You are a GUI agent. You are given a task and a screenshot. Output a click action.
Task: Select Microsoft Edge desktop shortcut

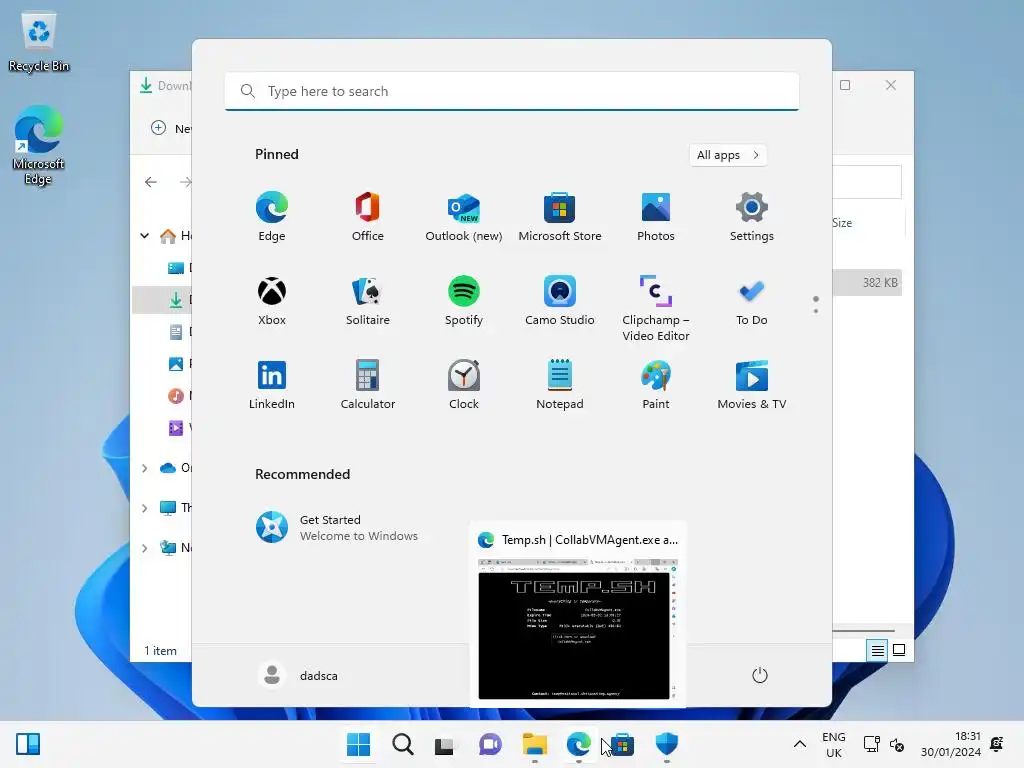click(39, 145)
